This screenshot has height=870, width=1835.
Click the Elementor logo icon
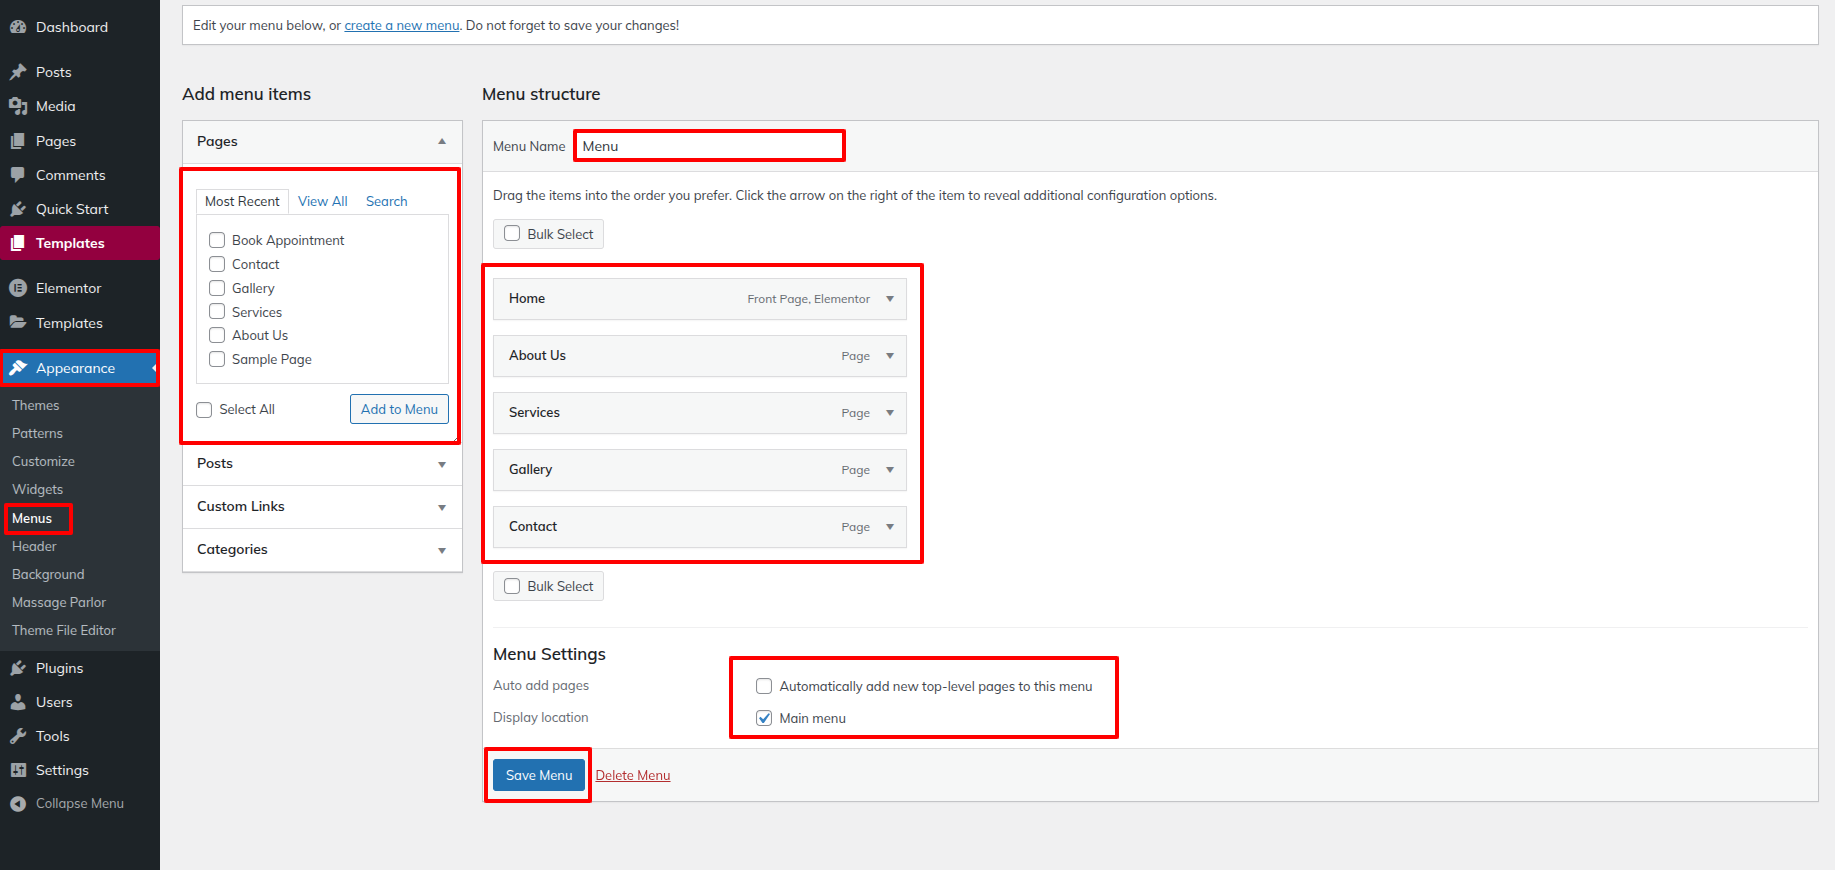click(x=18, y=288)
